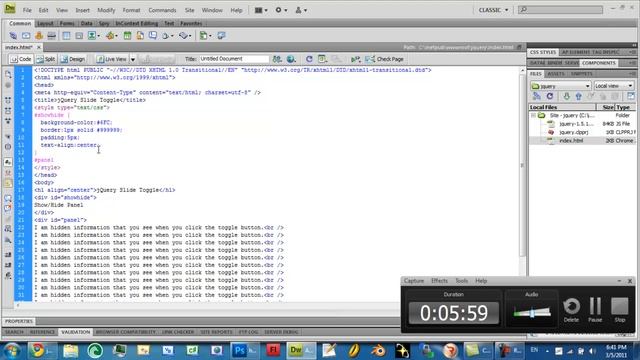Toggle Live View on
The width and height of the screenshot is (640, 360).
coord(112,59)
